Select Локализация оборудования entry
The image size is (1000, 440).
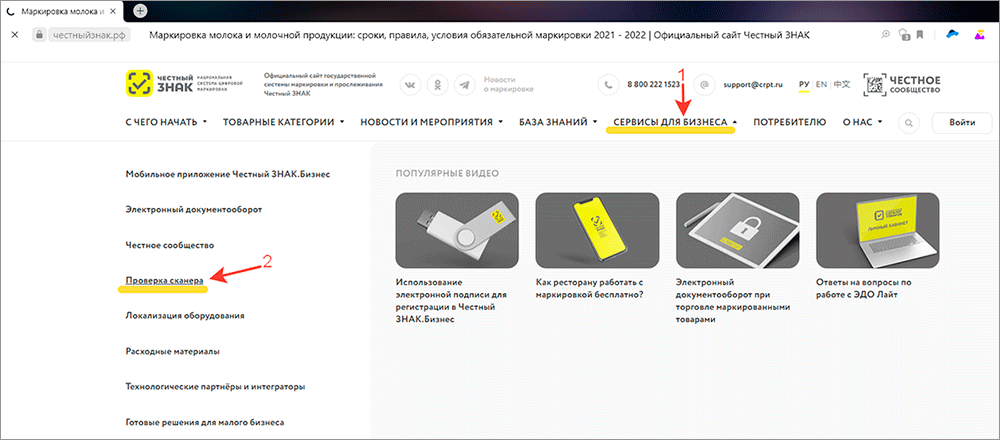point(186,316)
